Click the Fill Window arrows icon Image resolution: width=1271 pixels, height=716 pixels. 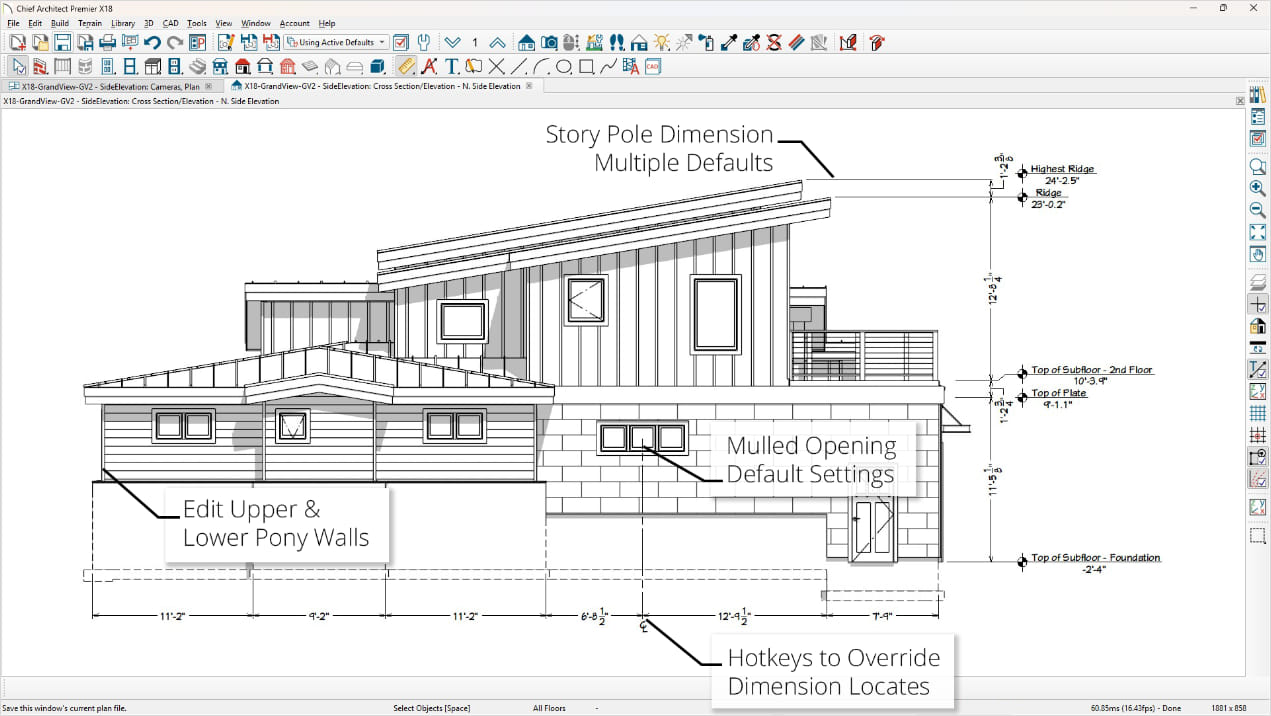point(1258,232)
